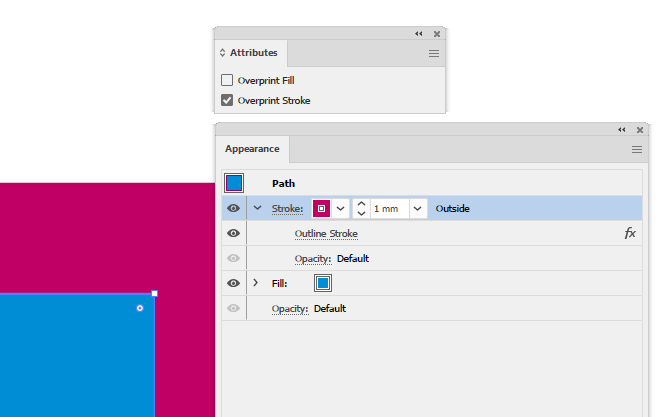662x417 pixels.
Task: Open the Attributes panel flyout menu
Action: tap(434, 53)
